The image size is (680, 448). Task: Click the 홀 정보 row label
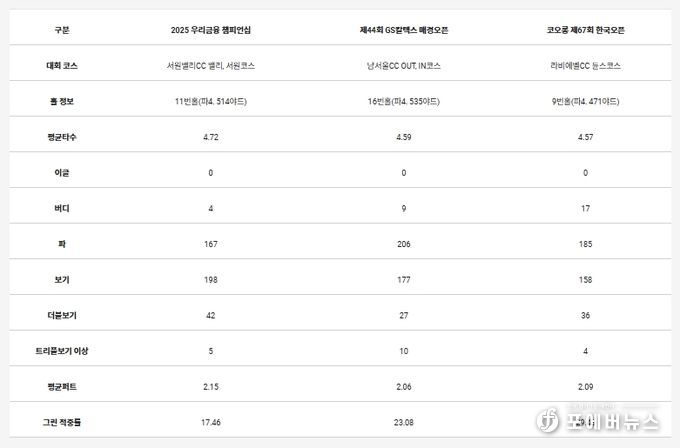coord(63,101)
